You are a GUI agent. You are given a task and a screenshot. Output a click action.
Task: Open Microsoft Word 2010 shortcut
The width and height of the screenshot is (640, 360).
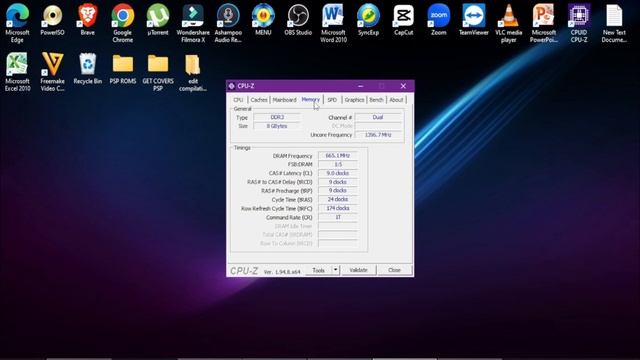[333, 22]
